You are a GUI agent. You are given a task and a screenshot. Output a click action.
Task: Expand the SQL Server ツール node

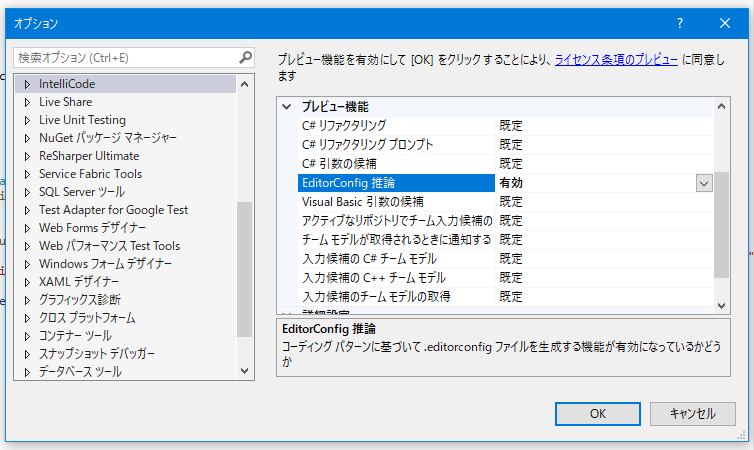pyautogui.click(x=27, y=192)
